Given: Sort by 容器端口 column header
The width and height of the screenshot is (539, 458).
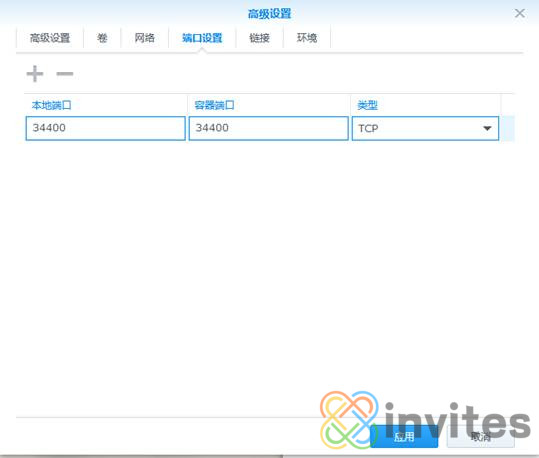Looking at the screenshot, I should (x=214, y=105).
